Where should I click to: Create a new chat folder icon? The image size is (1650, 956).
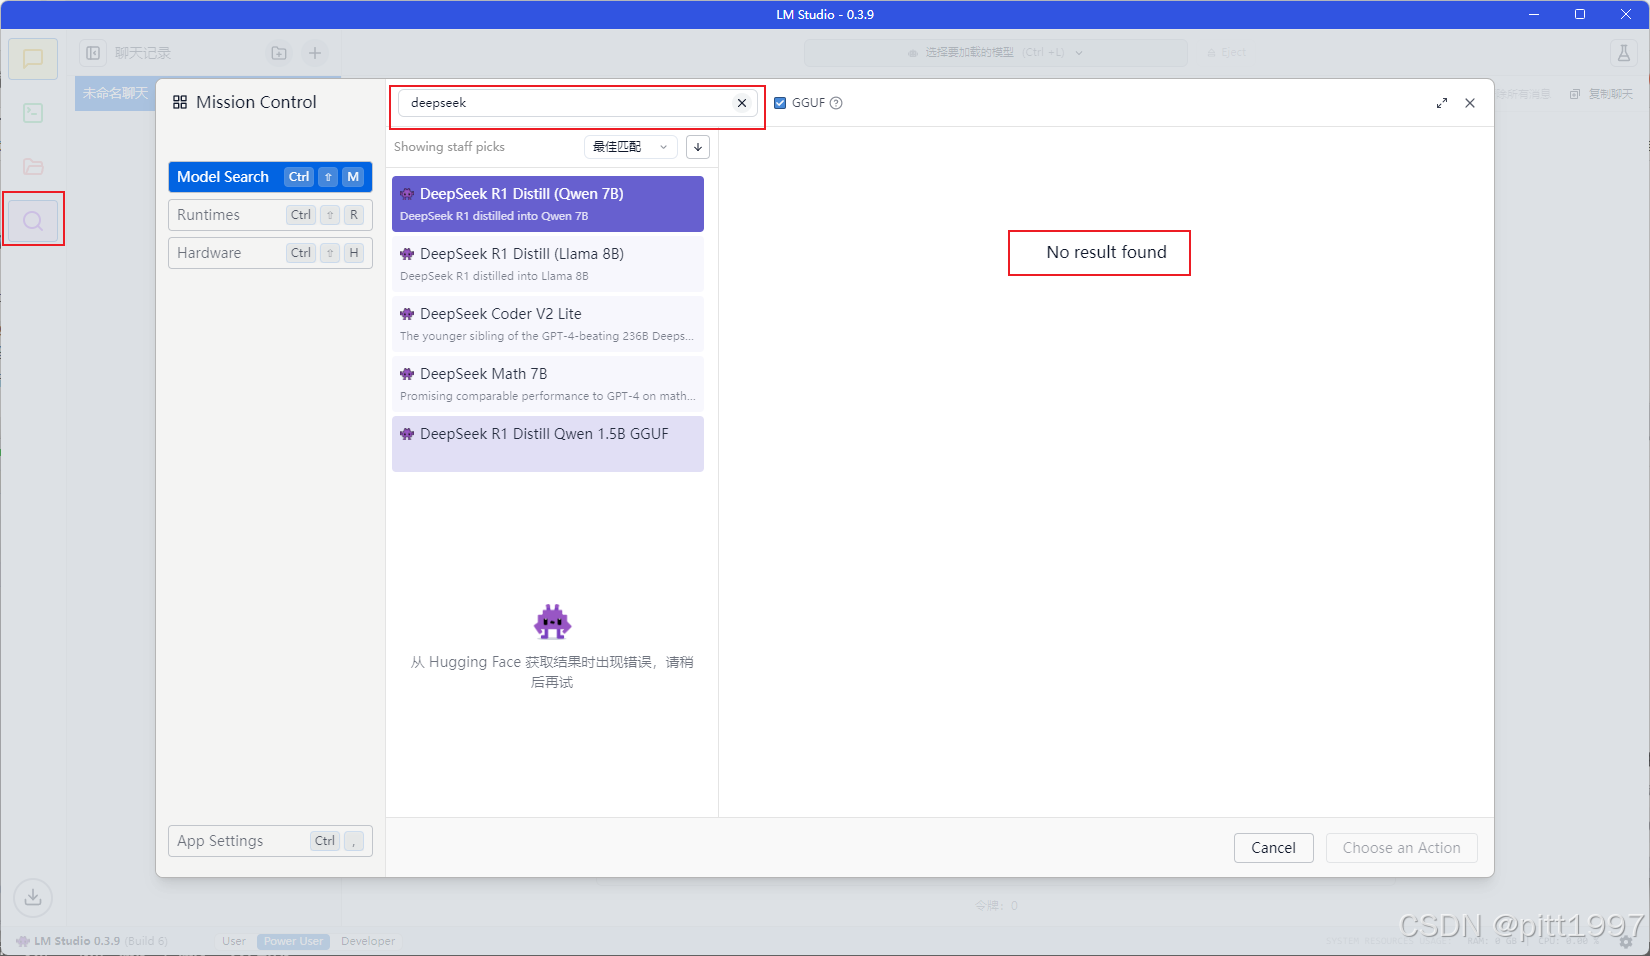coord(279,53)
